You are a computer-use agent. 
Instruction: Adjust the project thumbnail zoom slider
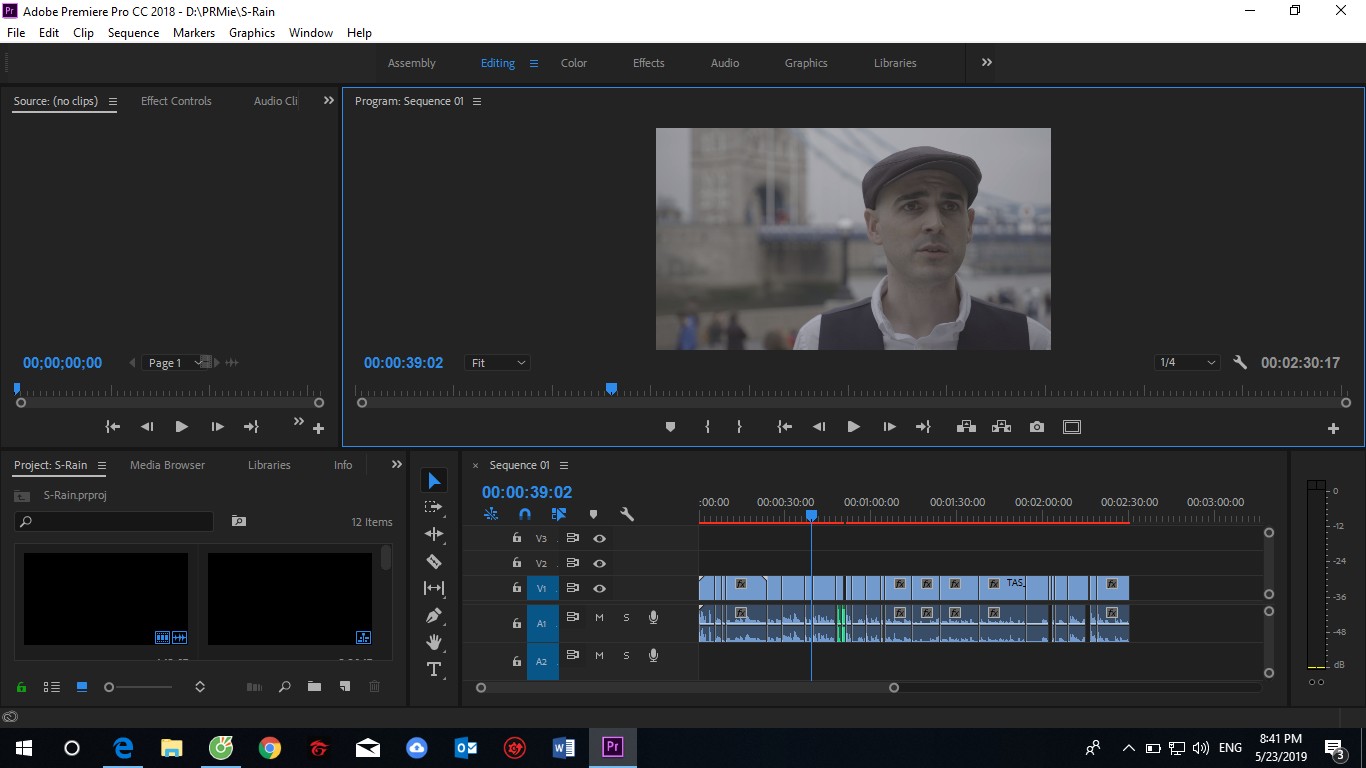(140, 687)
